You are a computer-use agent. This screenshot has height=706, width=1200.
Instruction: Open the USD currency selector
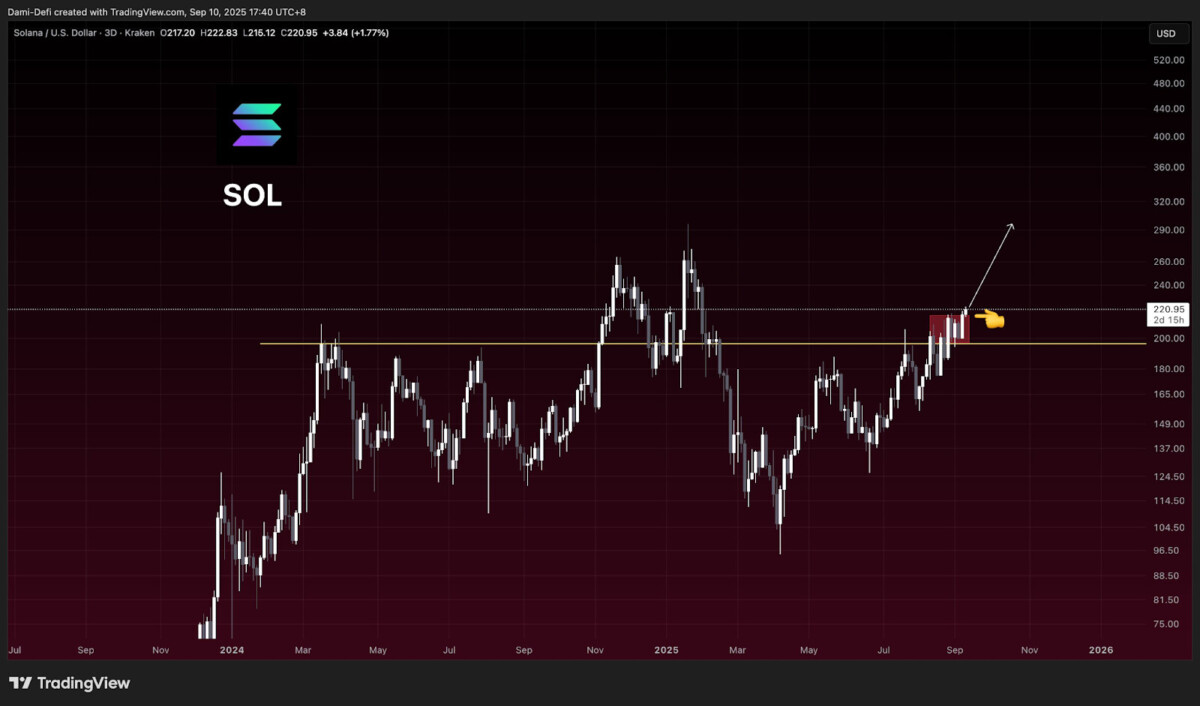1165,33
